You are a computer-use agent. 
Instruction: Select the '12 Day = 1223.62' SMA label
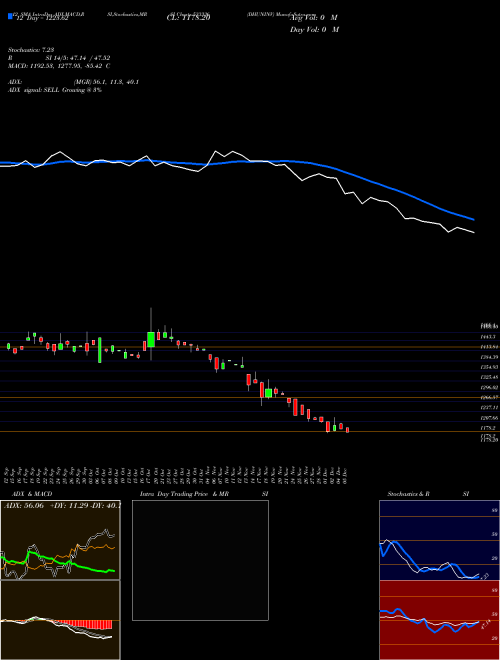[x=43, y=18]
